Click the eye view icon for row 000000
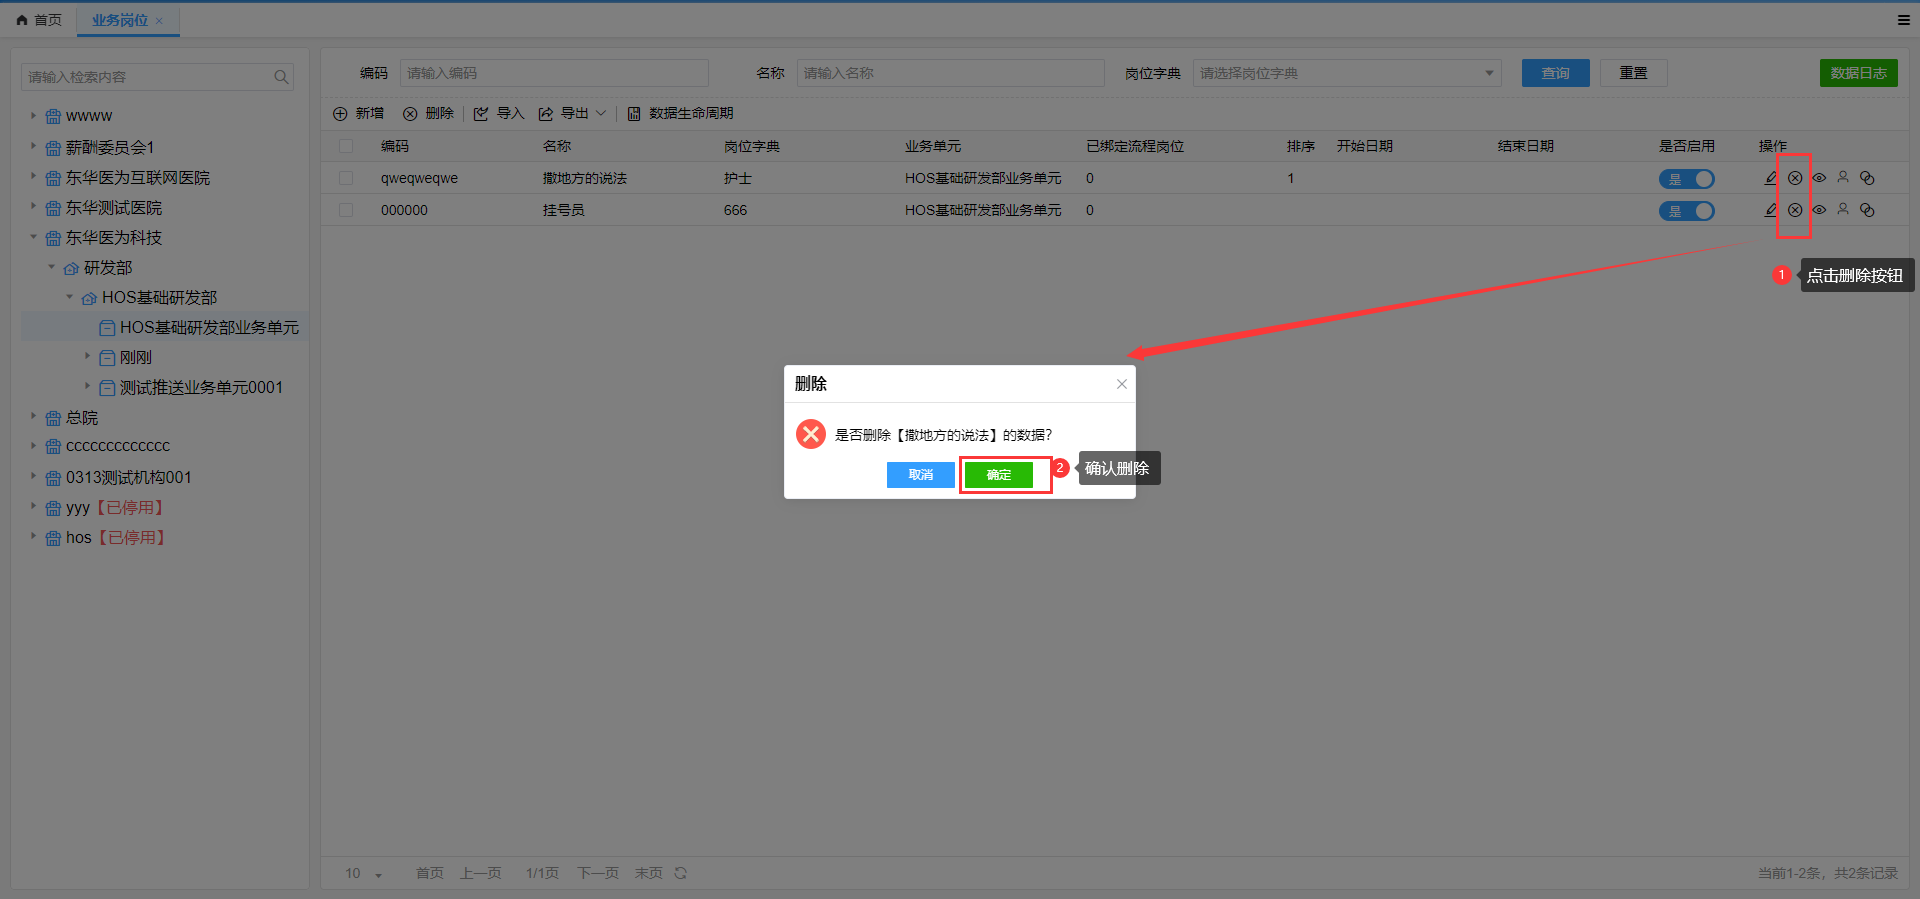Screen dimensions: 1920x899 [x=1819, y=210]
